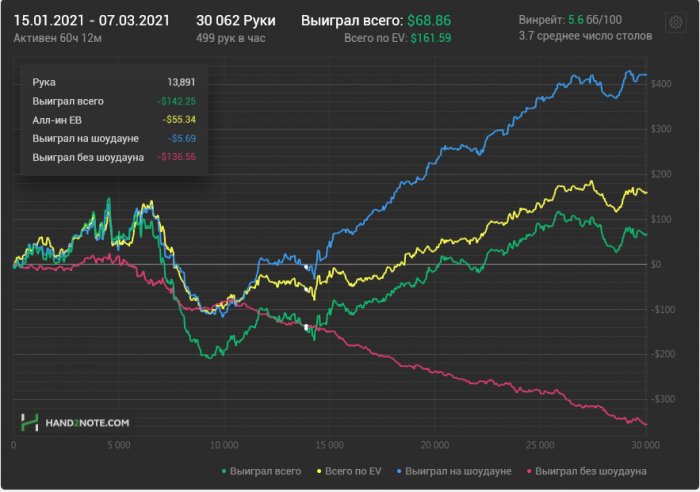Click the green legend dot for 'Выиграл всего'
This screenshot has width=700, height=492.
coord(224,471)
